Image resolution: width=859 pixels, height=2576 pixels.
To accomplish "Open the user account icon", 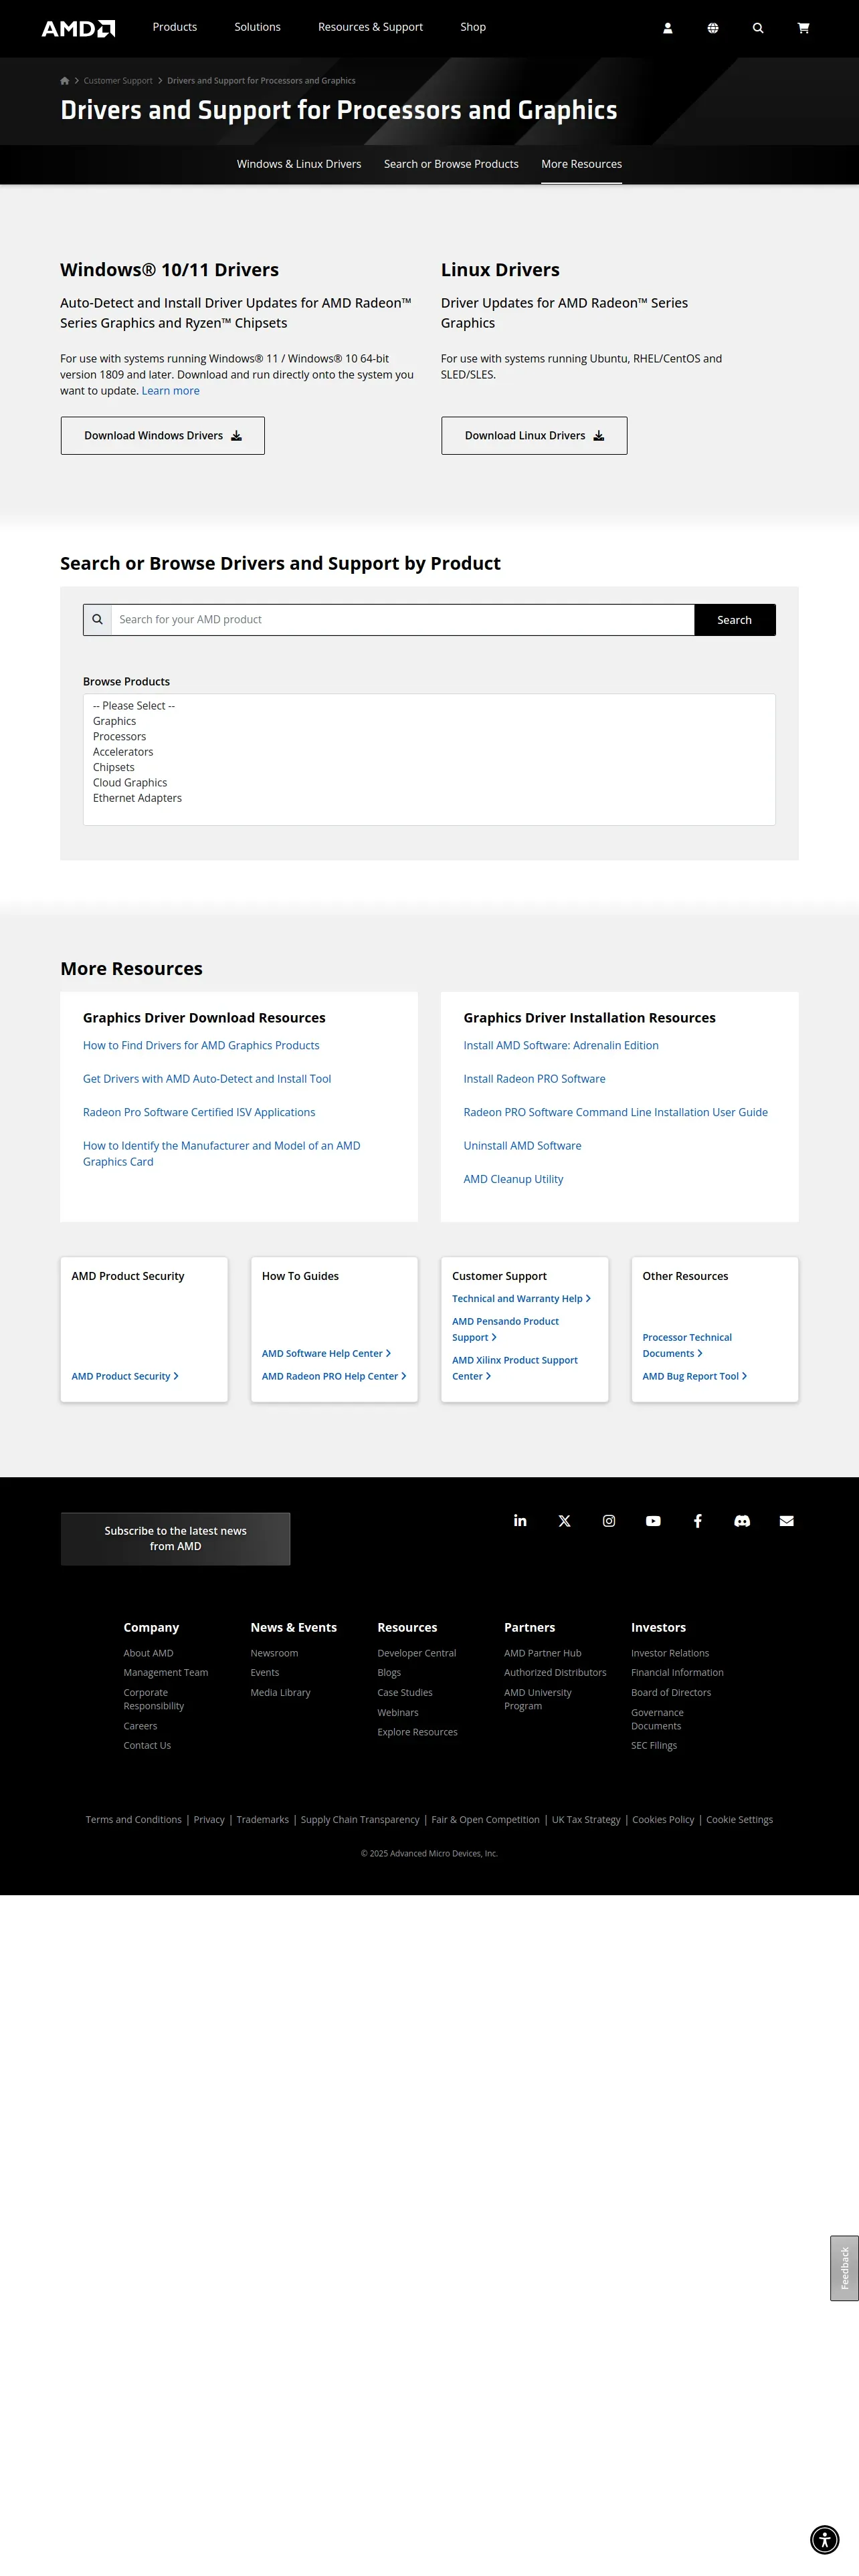I will pyautogui.click(x=668, y=28).
